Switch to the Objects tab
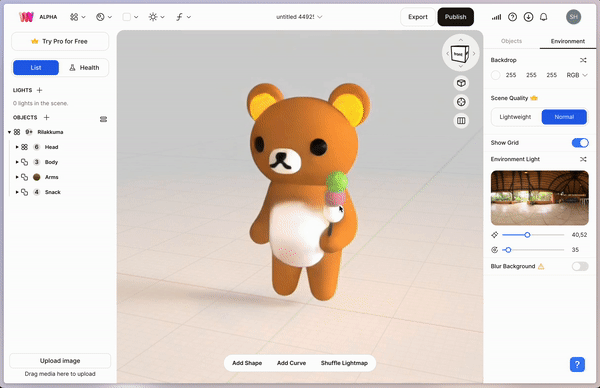 click(x=511, y=41)
